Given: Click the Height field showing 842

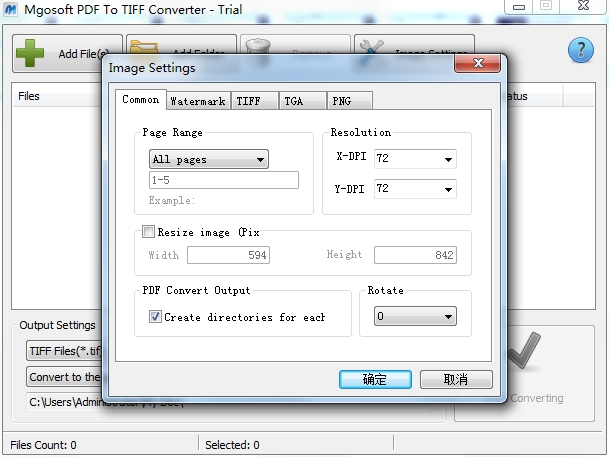Looking at the screenshot, I should (415, 255).
